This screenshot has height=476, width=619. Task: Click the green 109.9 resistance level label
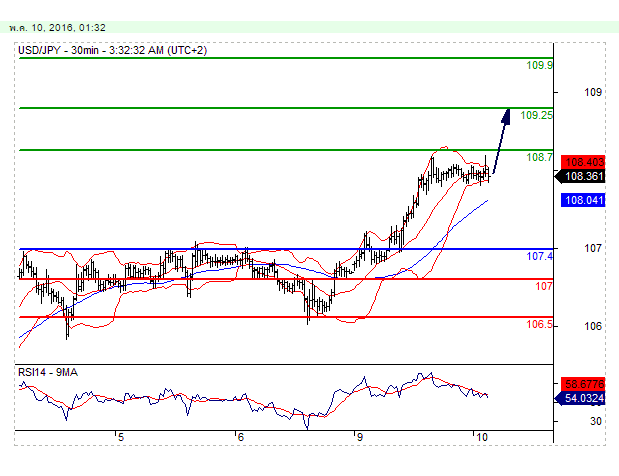[539, 66]
